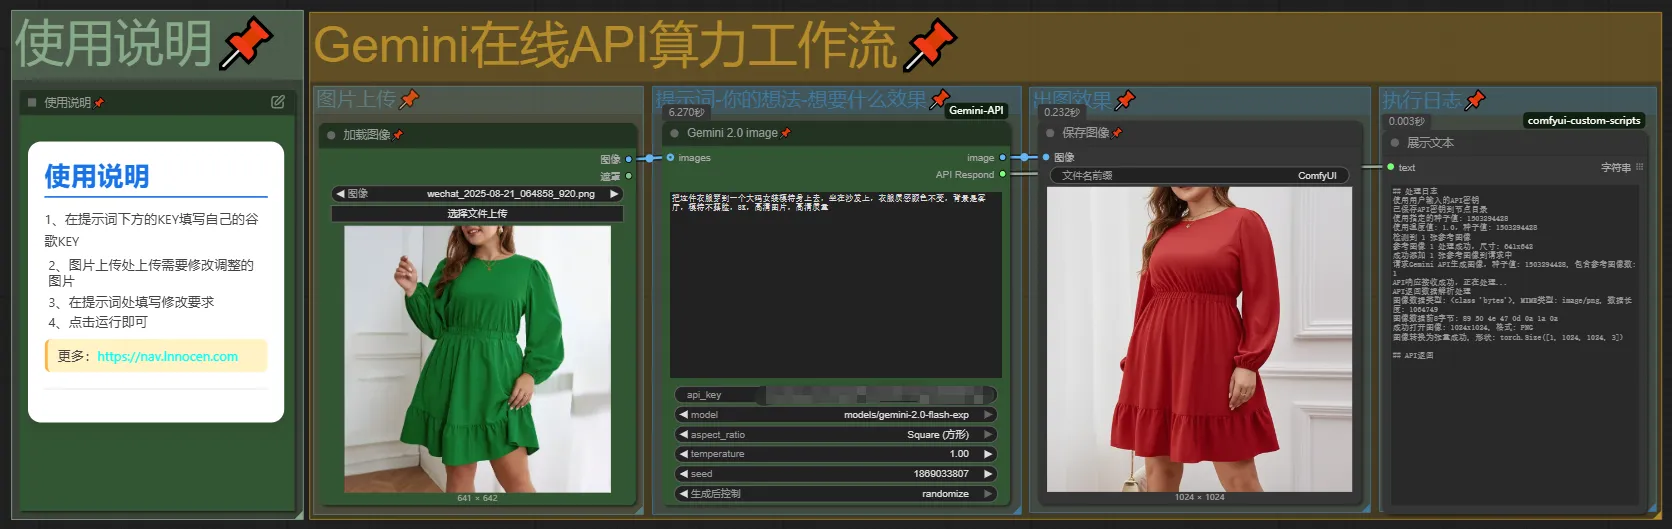Image resolution: width=1672 pixels, height=529 pixels.
Task: Open the nav.innocen.com link
Action: [167, 356]
